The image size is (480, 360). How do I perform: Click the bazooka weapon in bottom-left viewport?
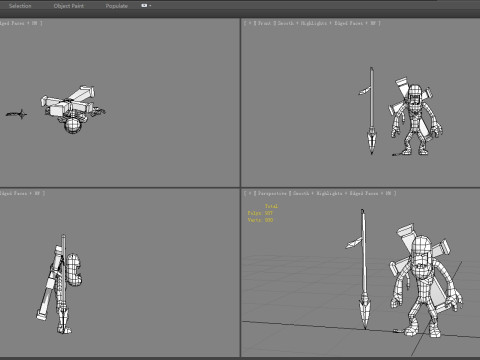pos(50,283)
